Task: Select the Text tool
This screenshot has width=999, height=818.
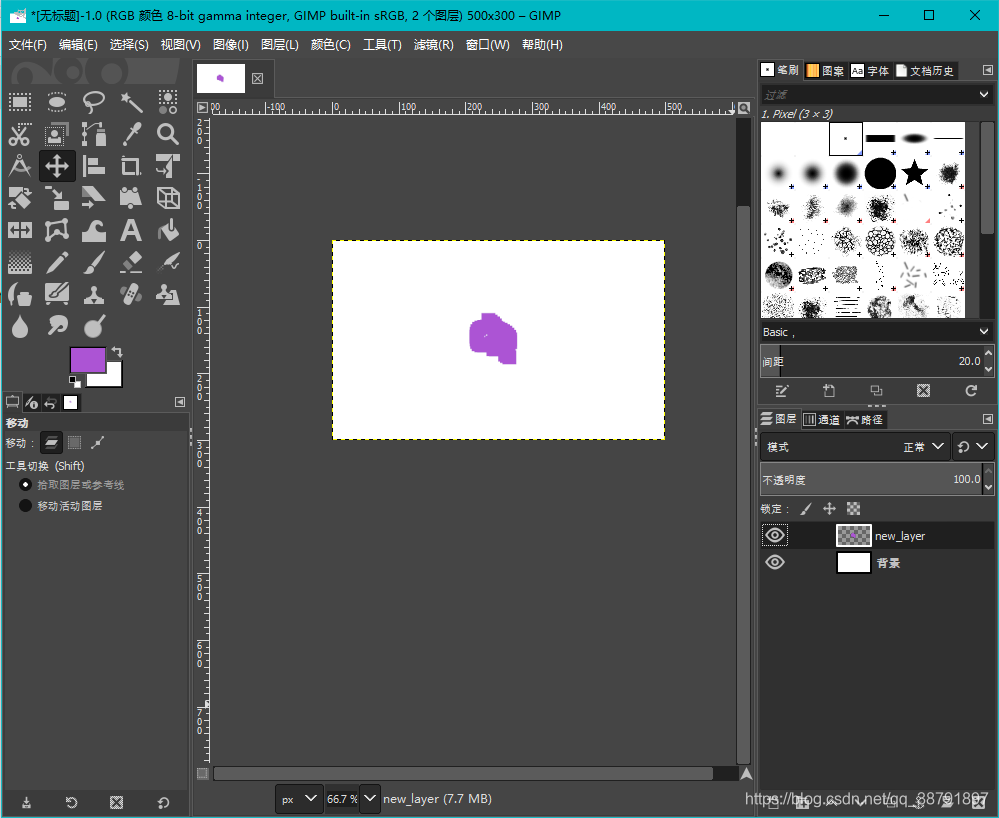Action: (131, 231)
